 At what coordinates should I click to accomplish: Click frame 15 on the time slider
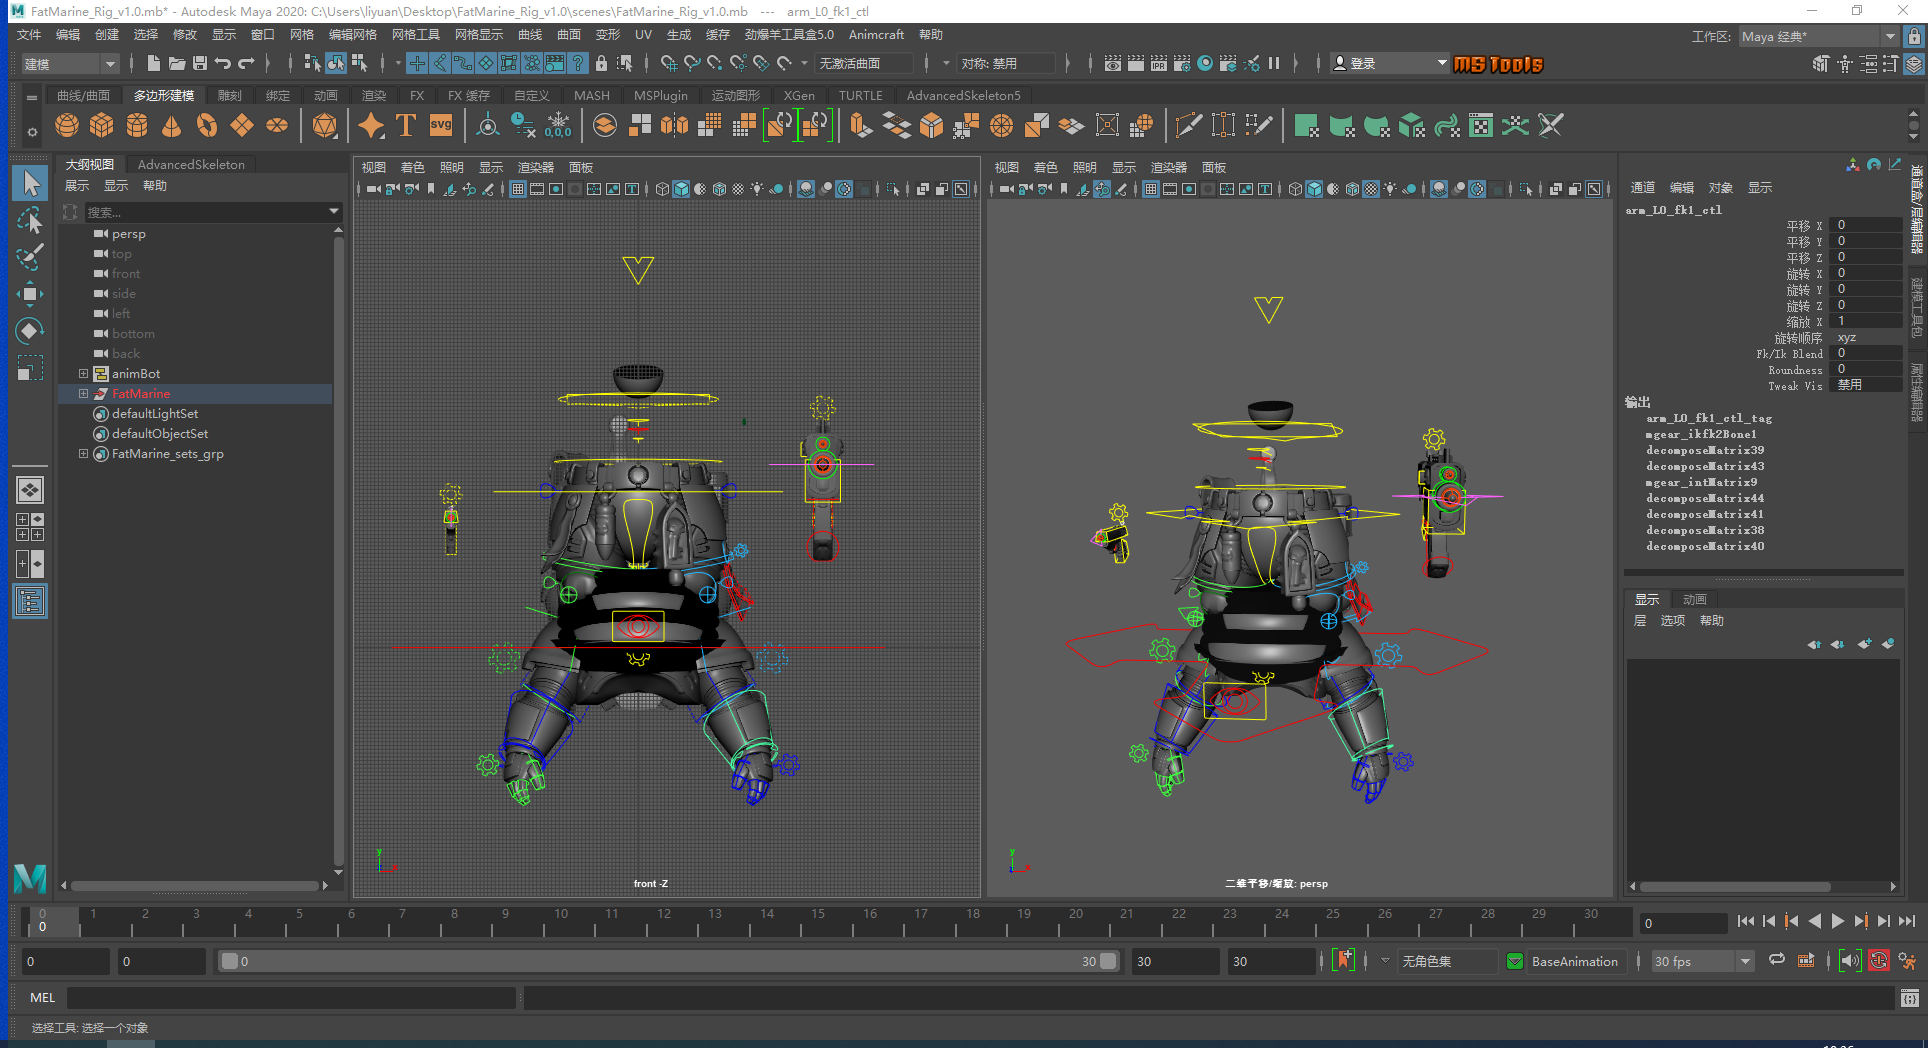[x=818, y=921]
